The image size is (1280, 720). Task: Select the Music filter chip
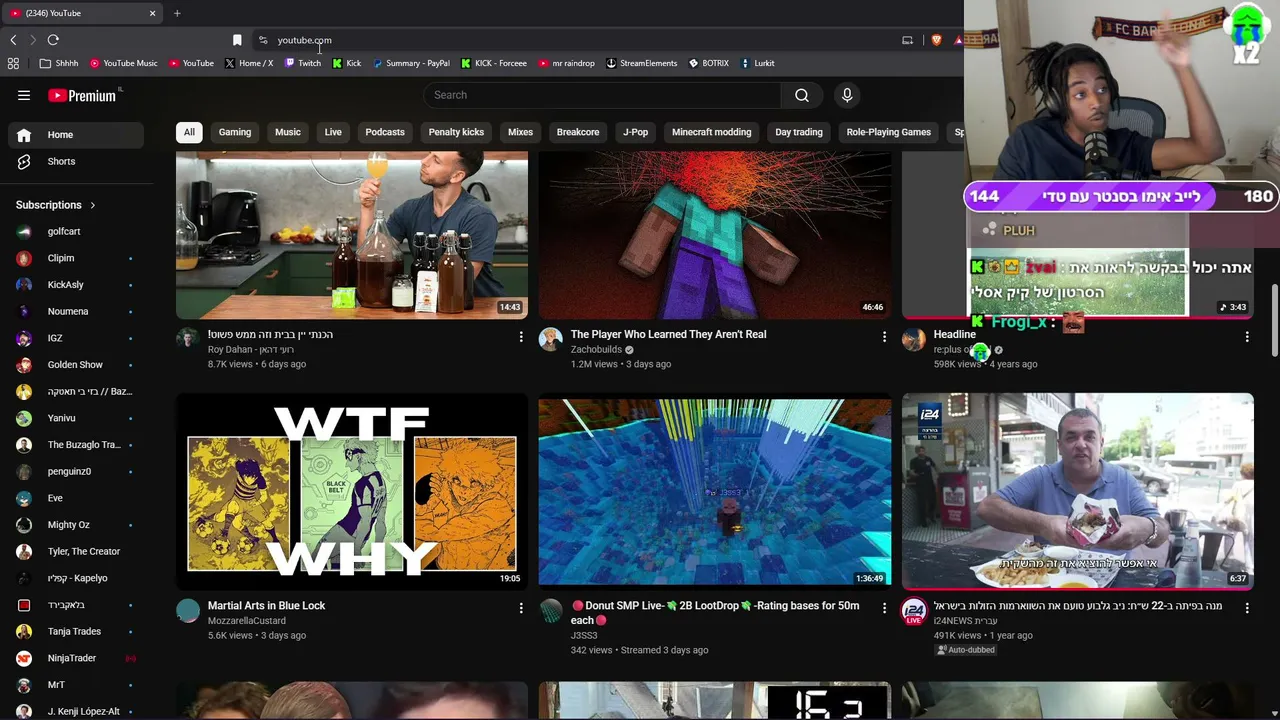(288, 132)
